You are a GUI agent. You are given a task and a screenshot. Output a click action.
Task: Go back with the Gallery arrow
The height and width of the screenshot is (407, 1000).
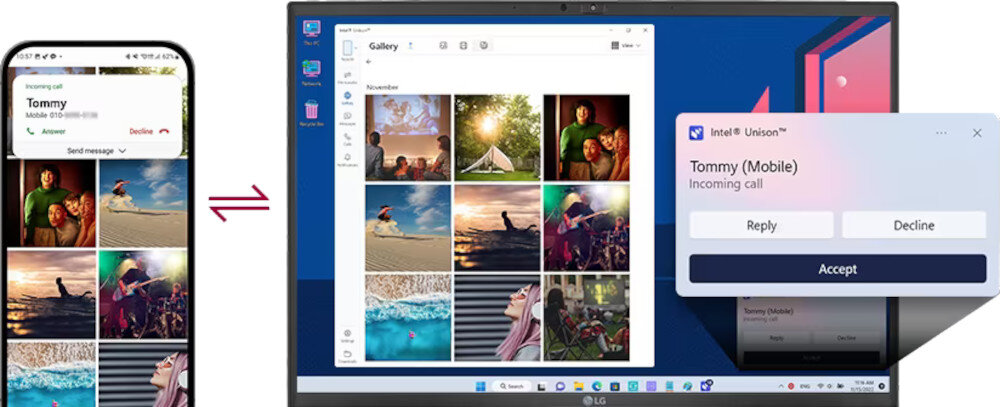pyautogui.click(x=369, y=62)
